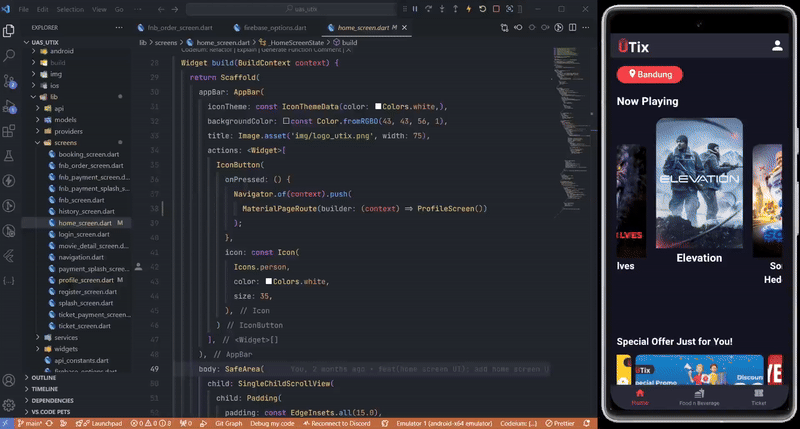Expand the OUTLINE section

point(46,377)
